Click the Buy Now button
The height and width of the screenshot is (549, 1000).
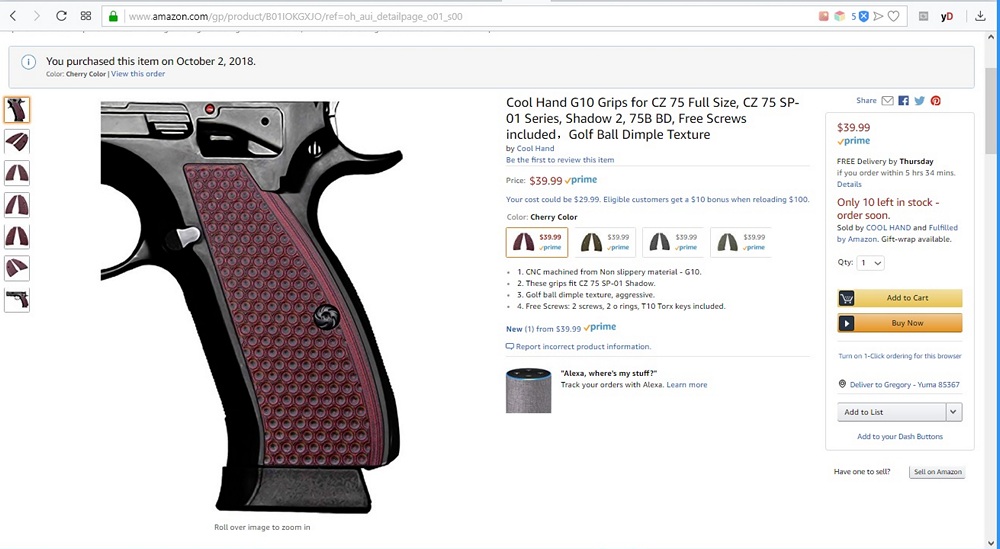click(x=899, y=323)
